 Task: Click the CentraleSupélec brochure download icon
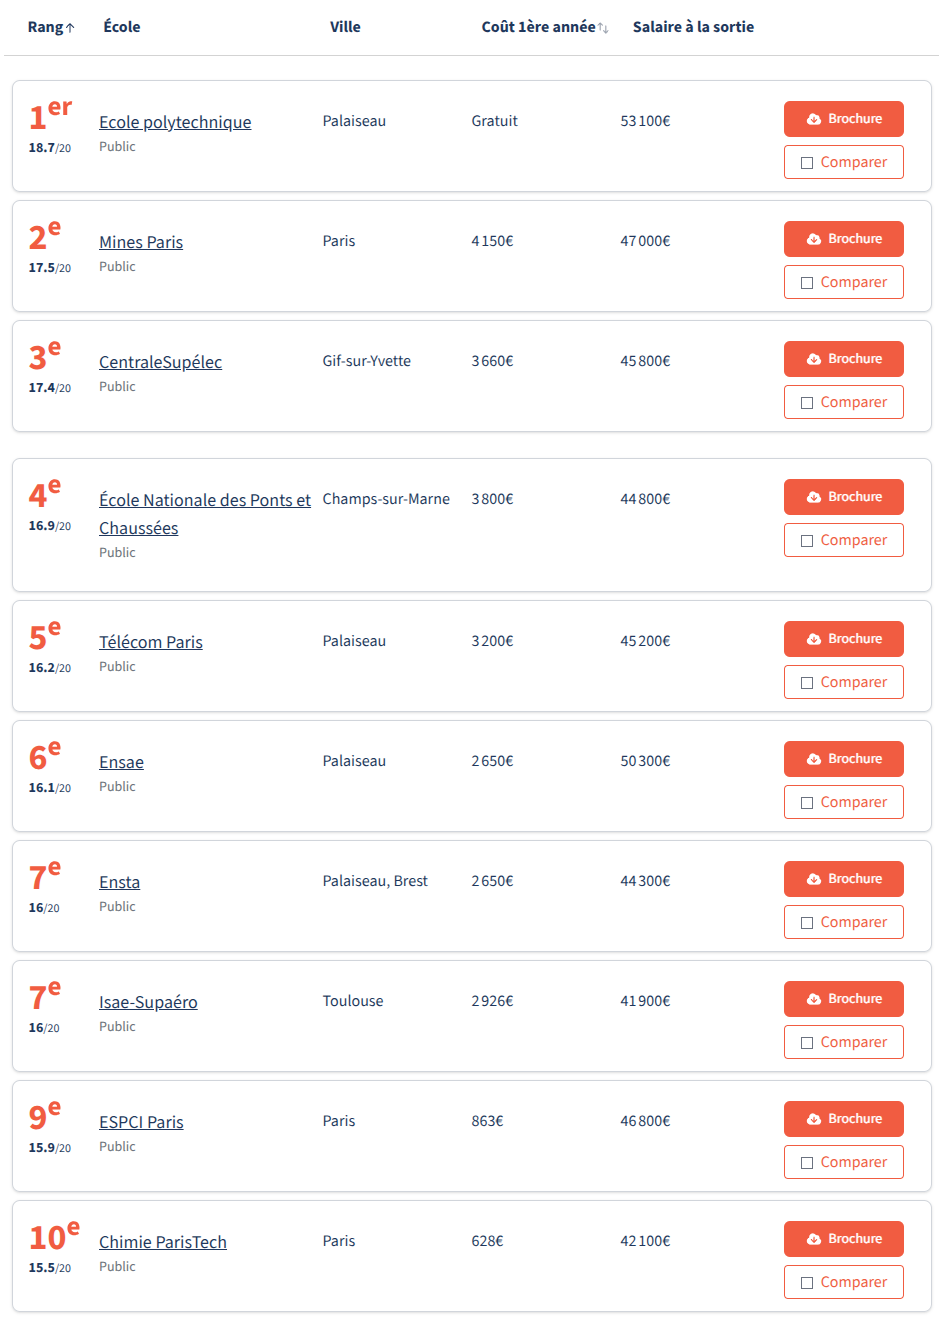(x=814, y=359)
